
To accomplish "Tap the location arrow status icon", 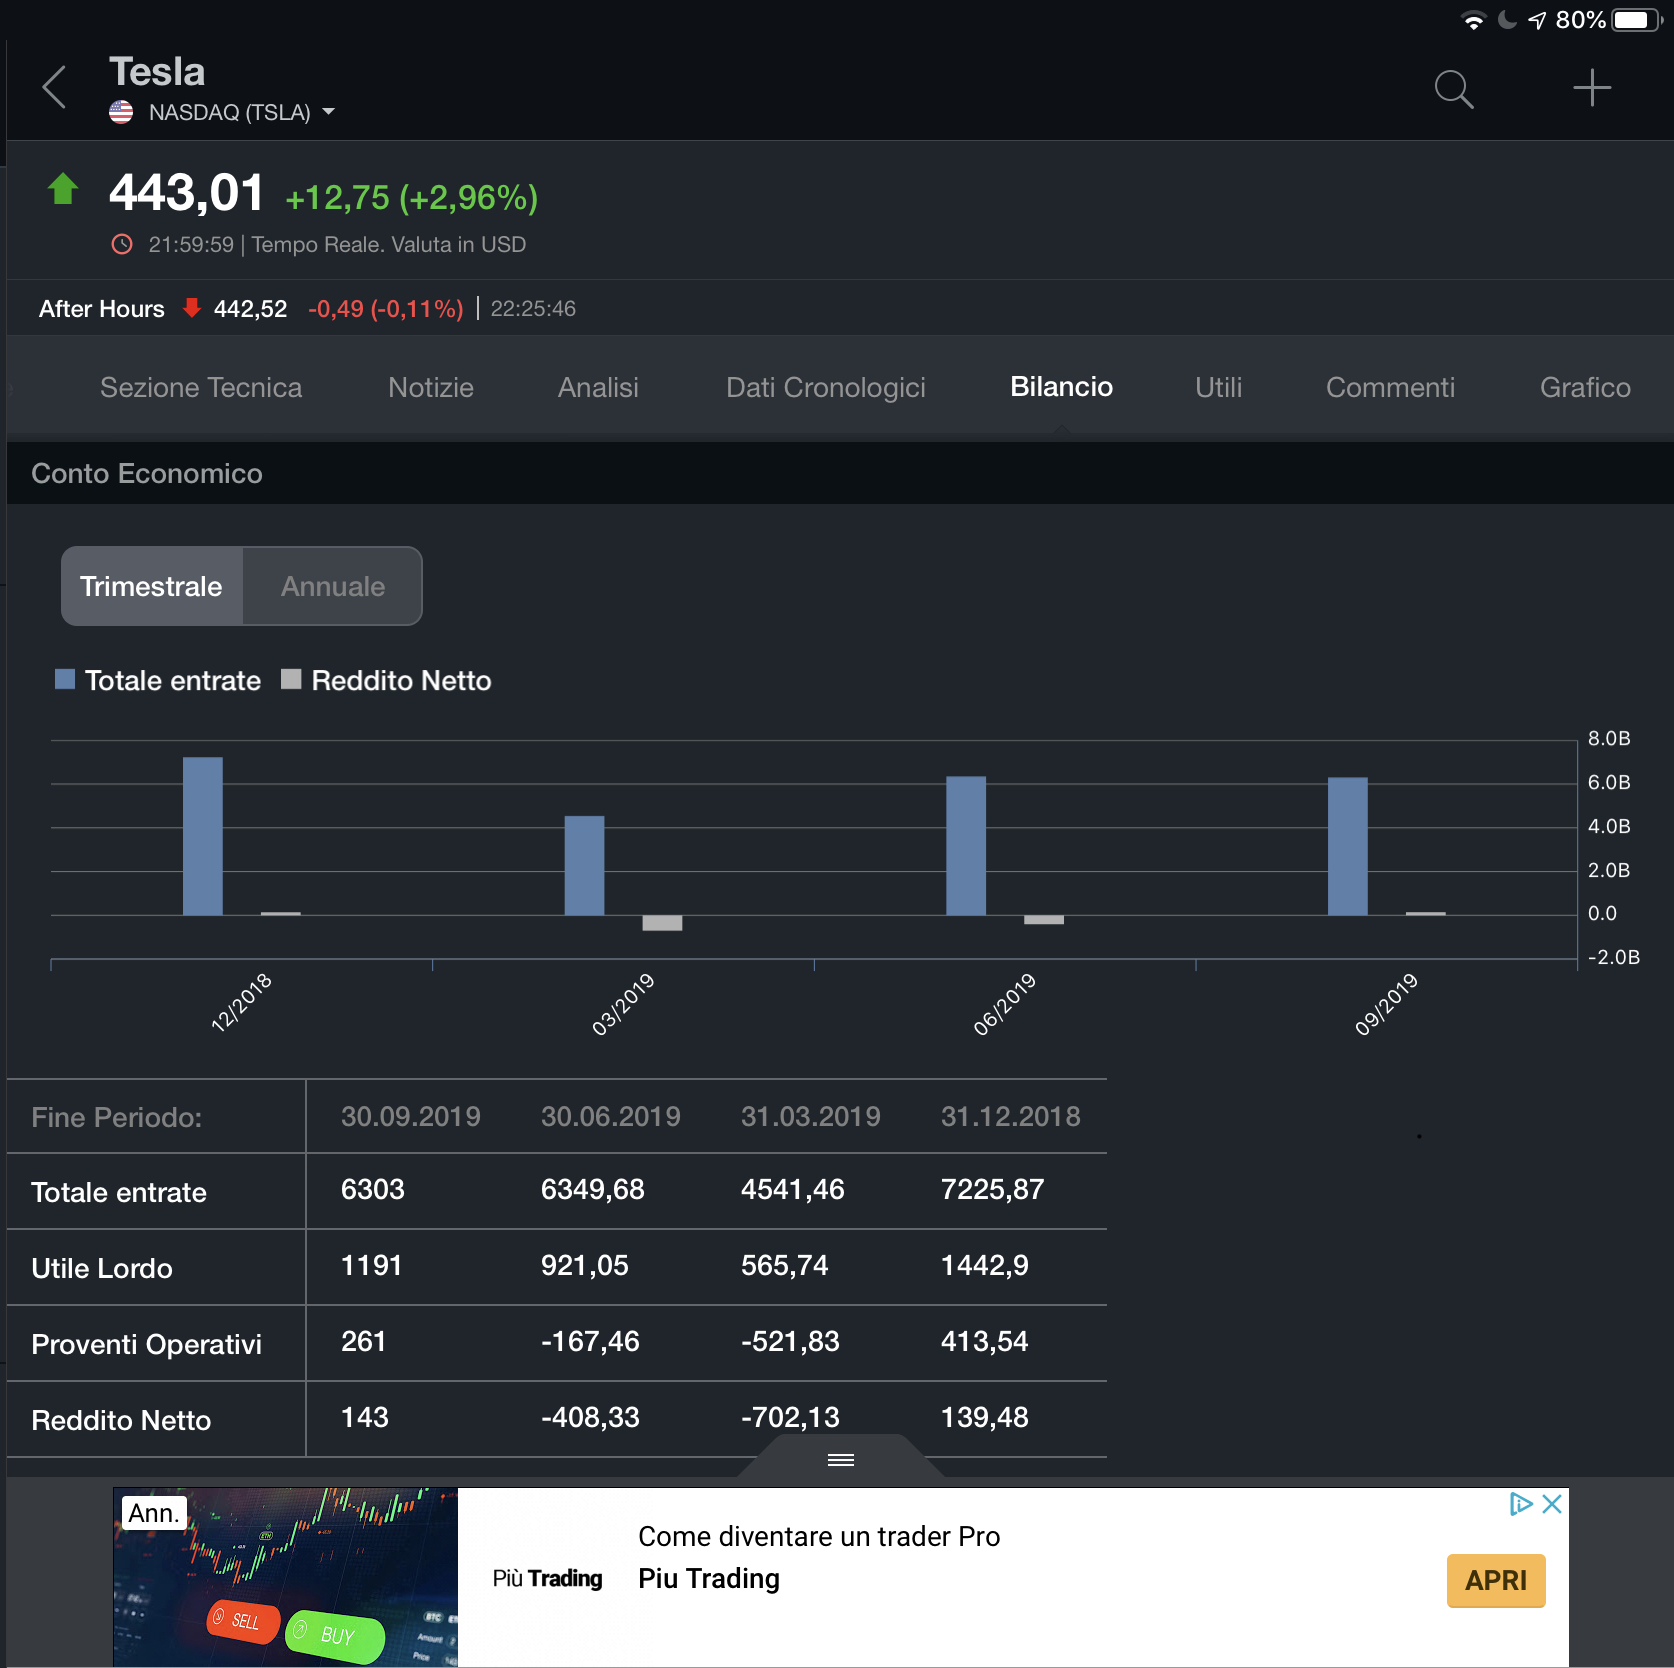I will [1537, 20].
